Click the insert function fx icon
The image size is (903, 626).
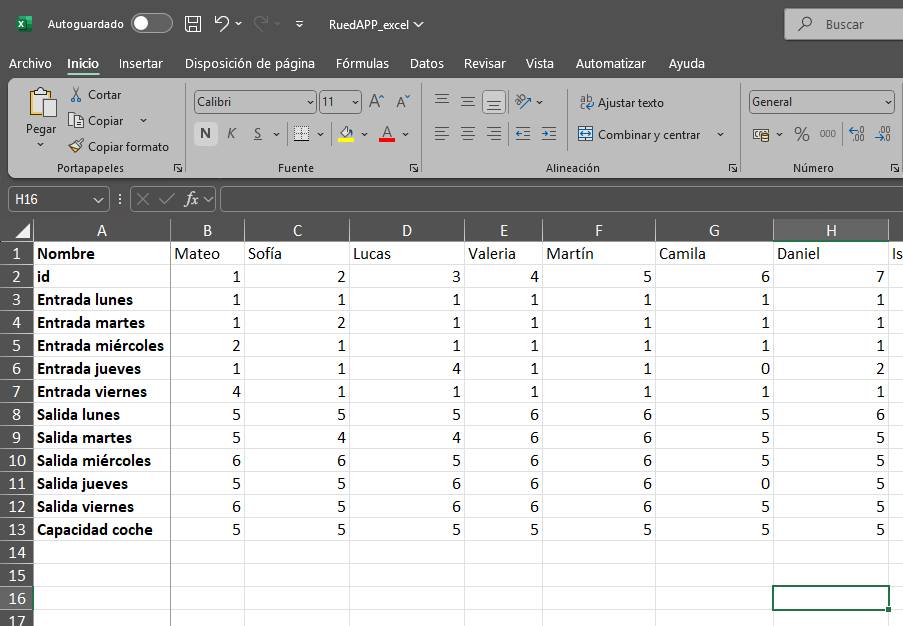(x=192, y=199)
